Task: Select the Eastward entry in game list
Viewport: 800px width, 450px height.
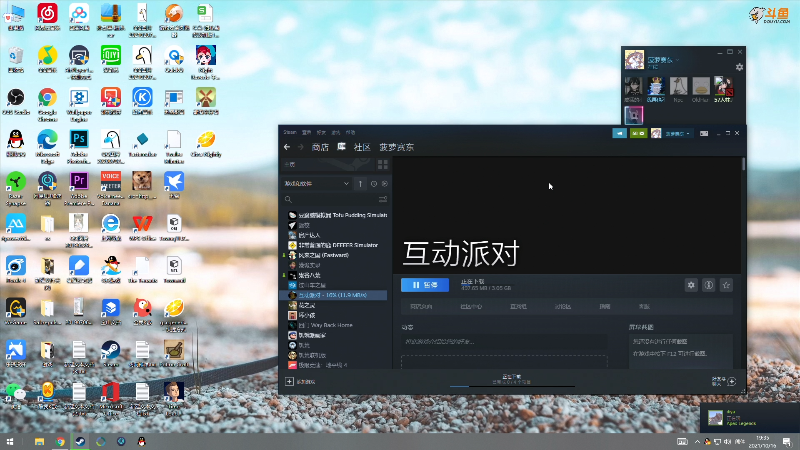Action: tap(319, 255)
